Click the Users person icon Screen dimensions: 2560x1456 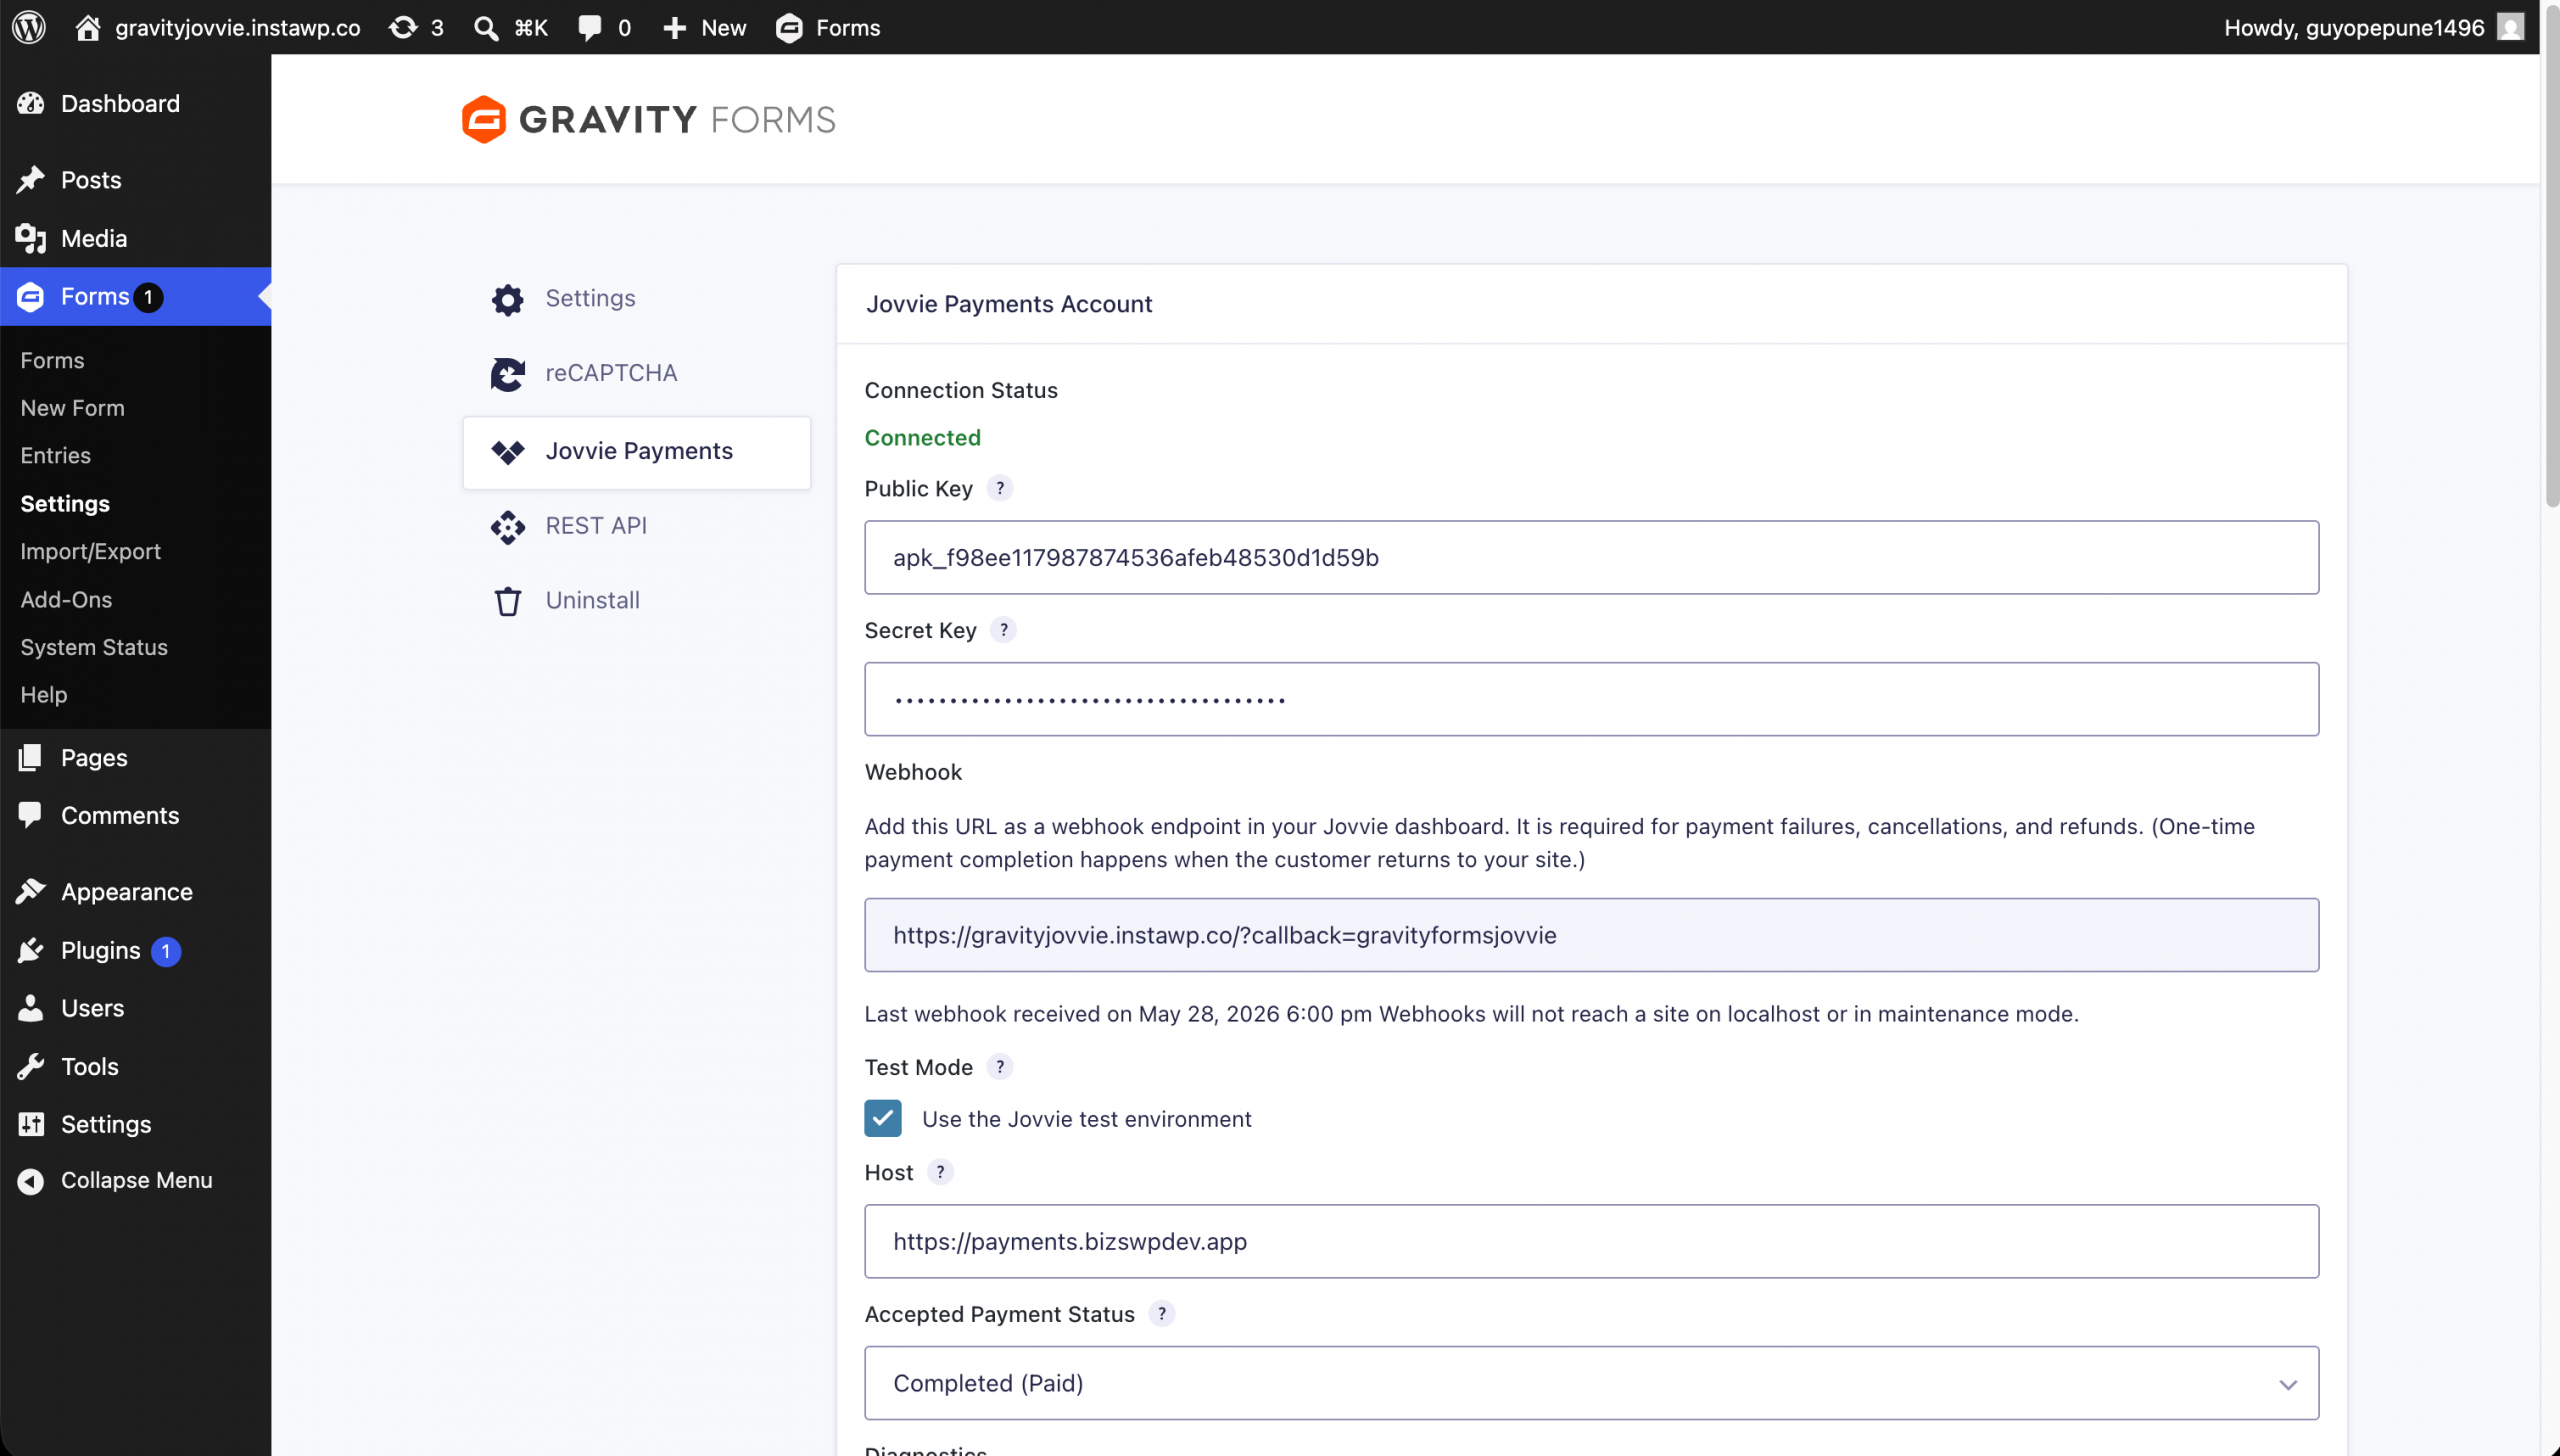pyautogui.click(x=31, y=1008)
